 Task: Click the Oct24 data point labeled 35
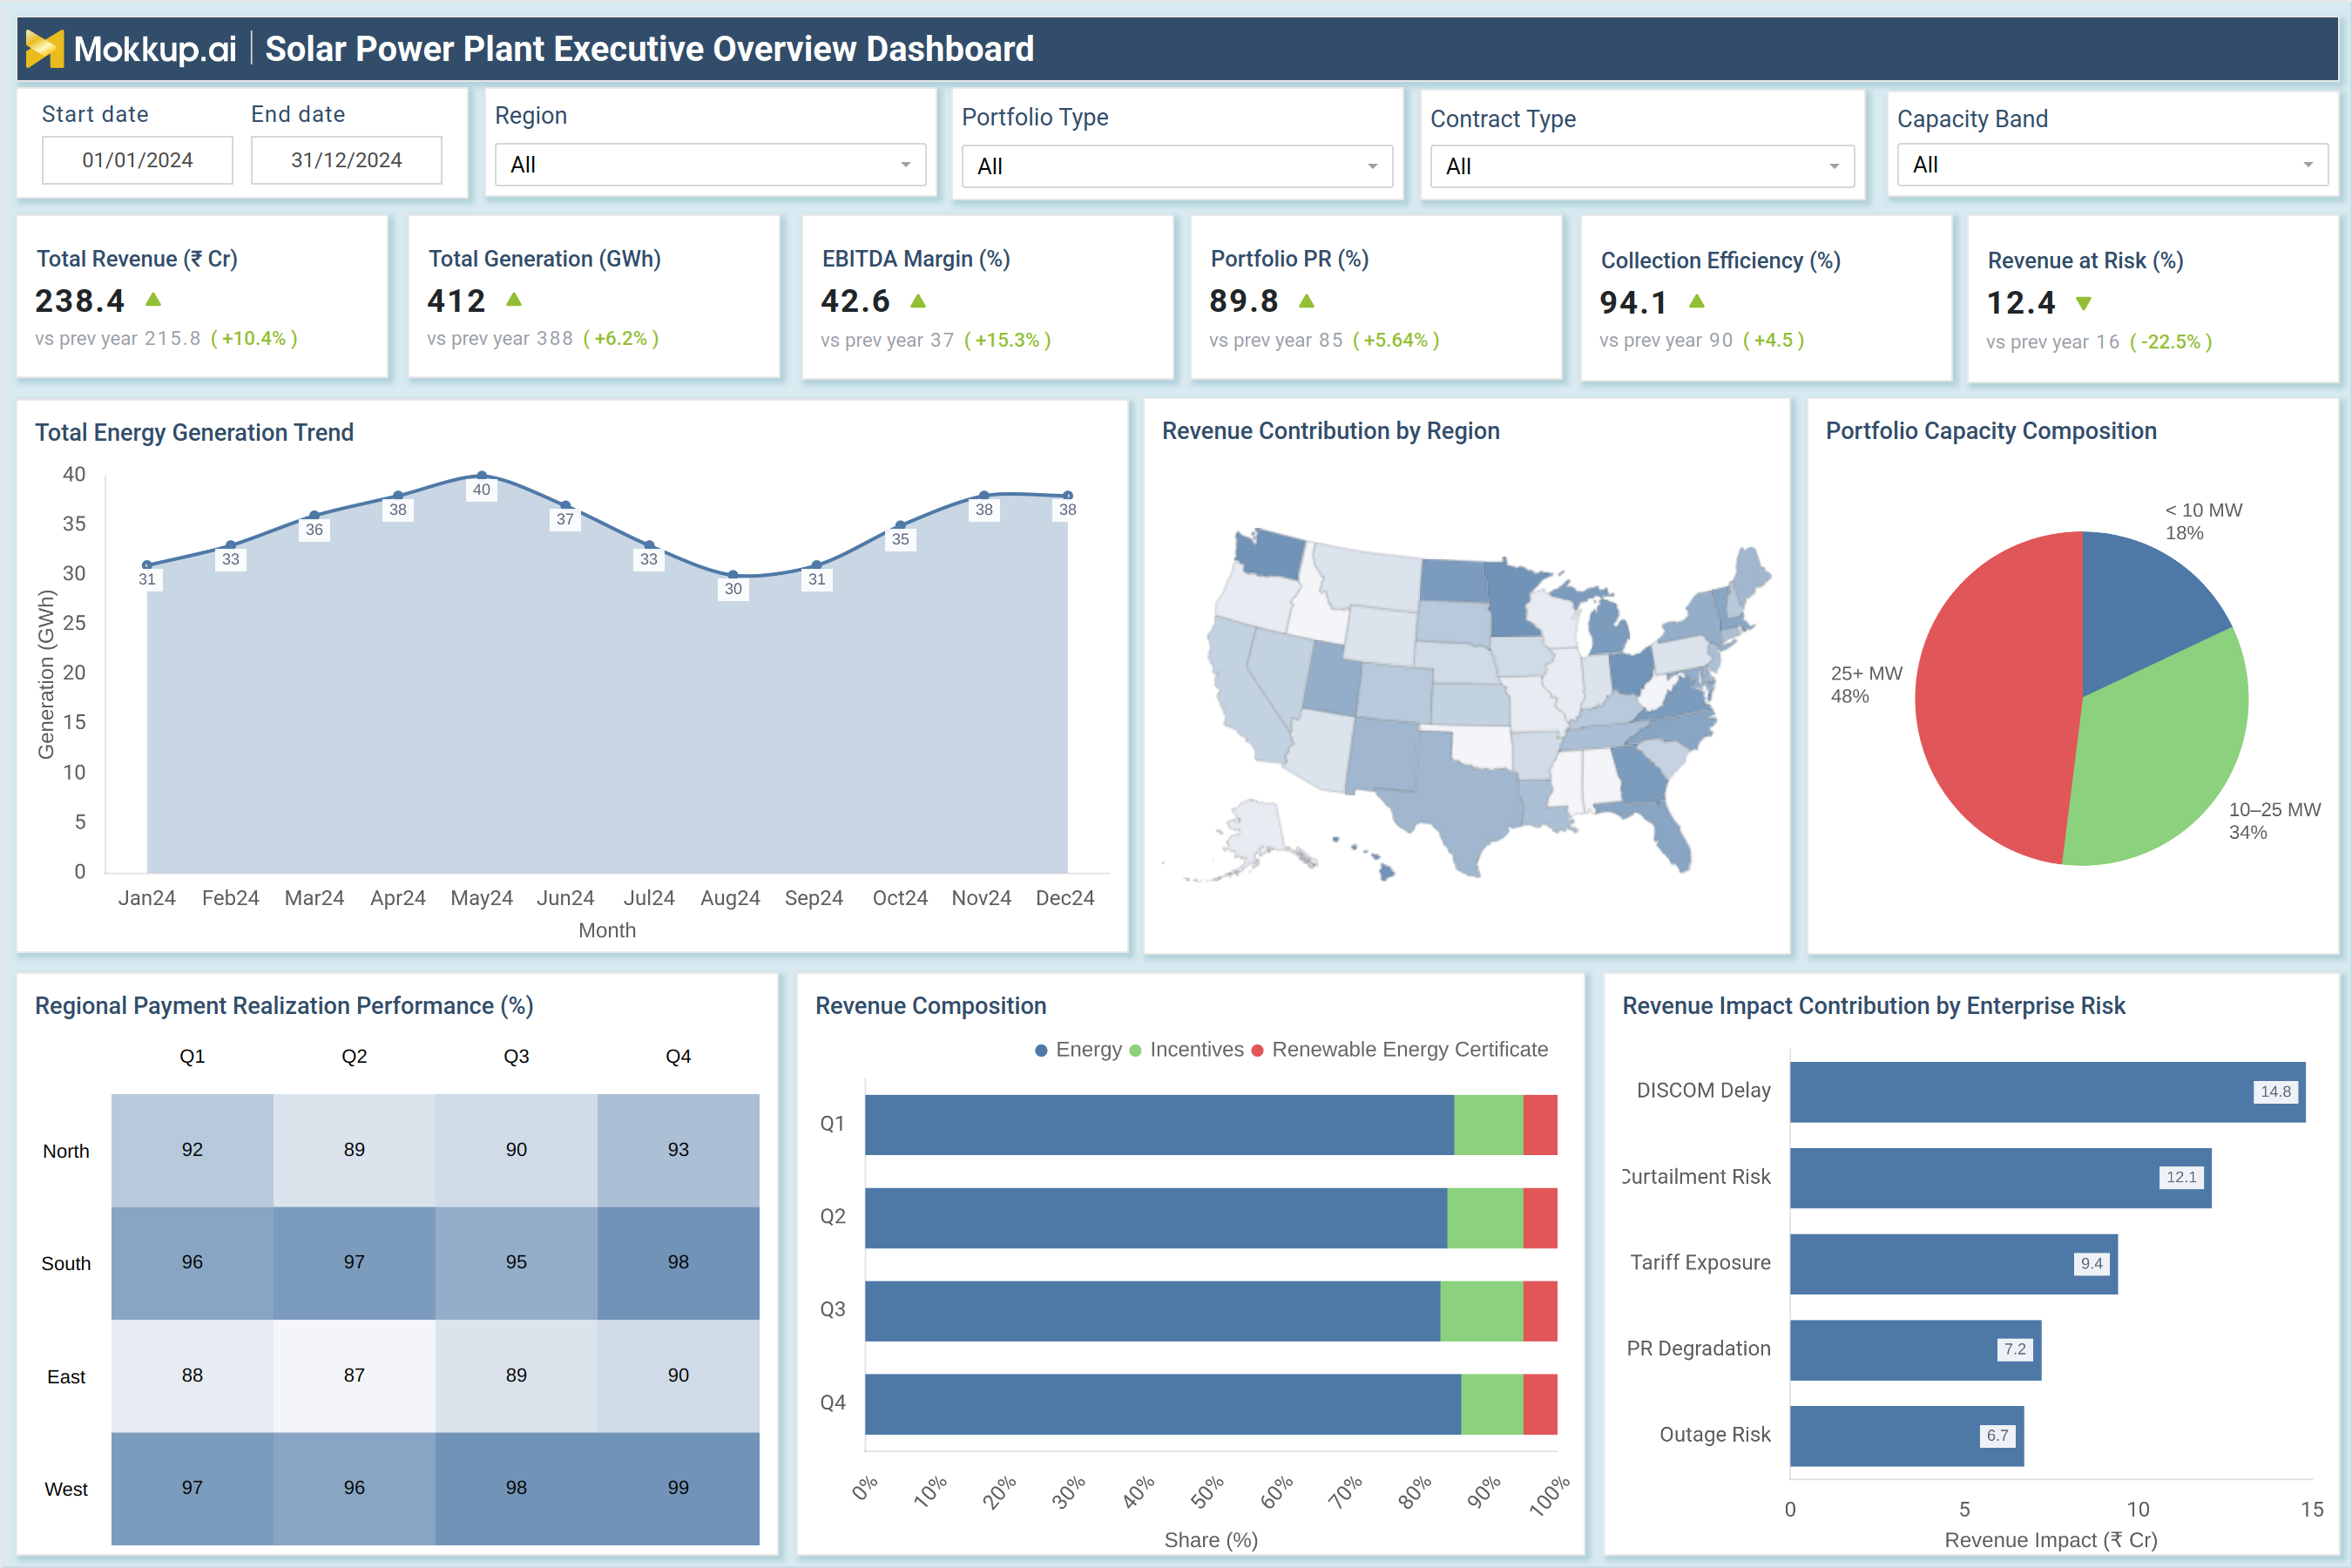click(x=900, y=525)
